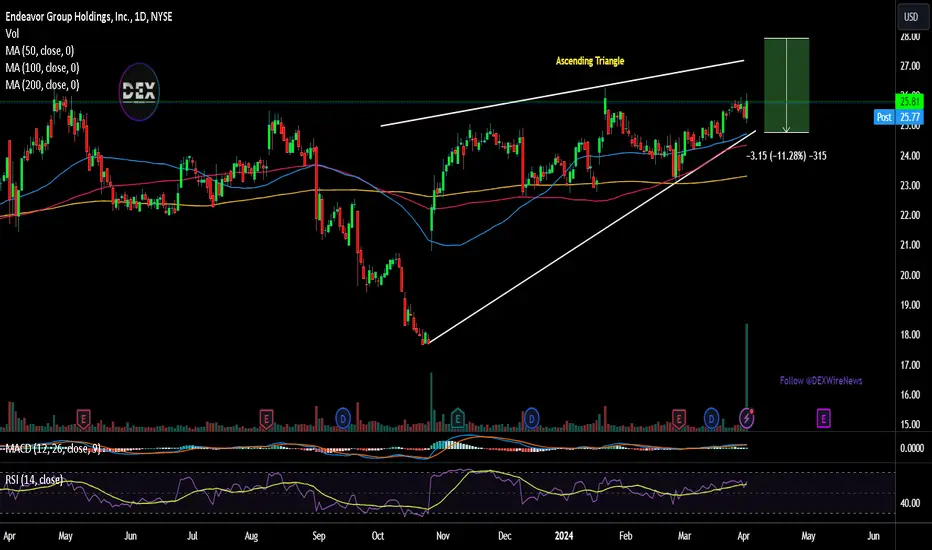Open the USD currency selector
The image size is (932, 550).
[911, 17]
